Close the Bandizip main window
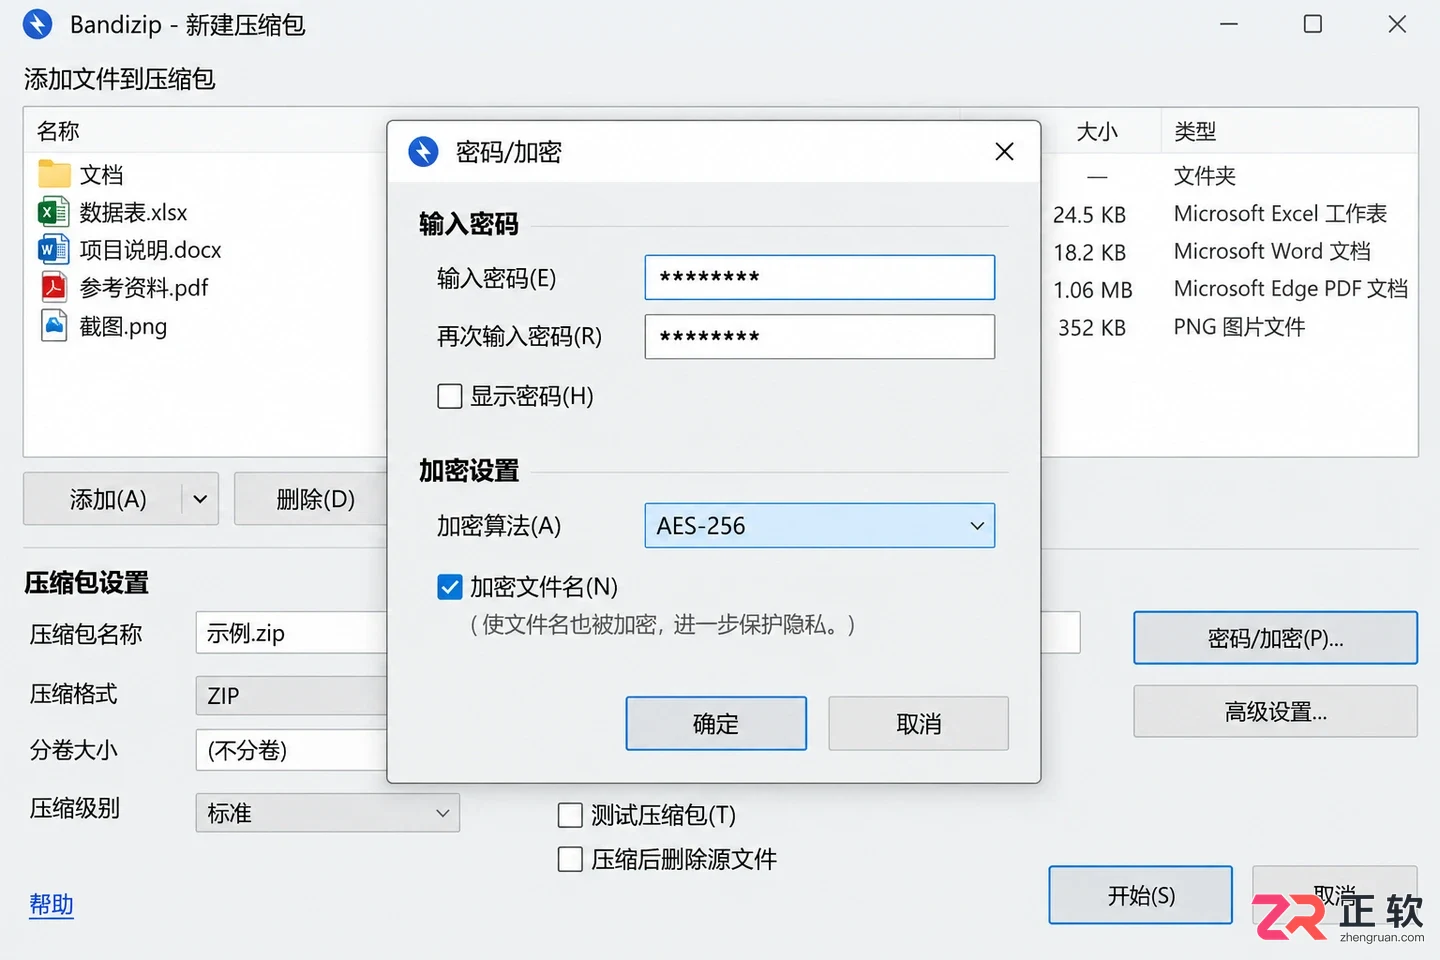 pos(1397,24)
